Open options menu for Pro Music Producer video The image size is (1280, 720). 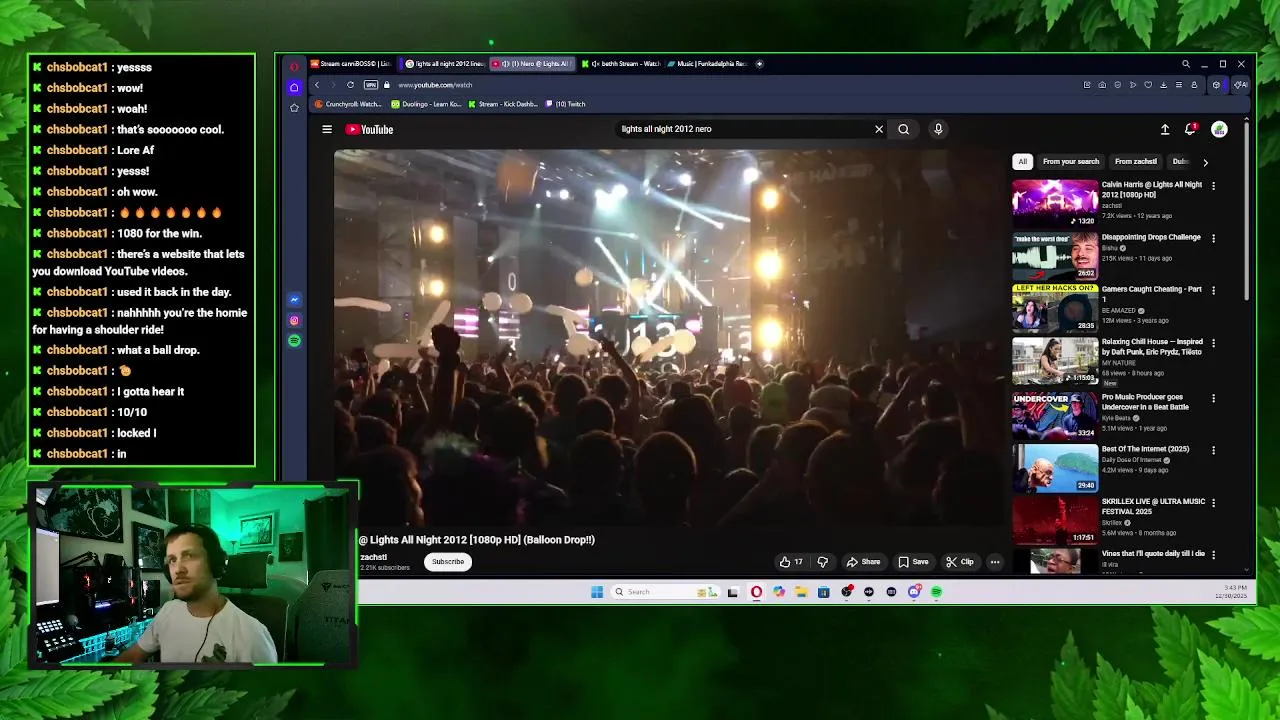point(1213,398)
